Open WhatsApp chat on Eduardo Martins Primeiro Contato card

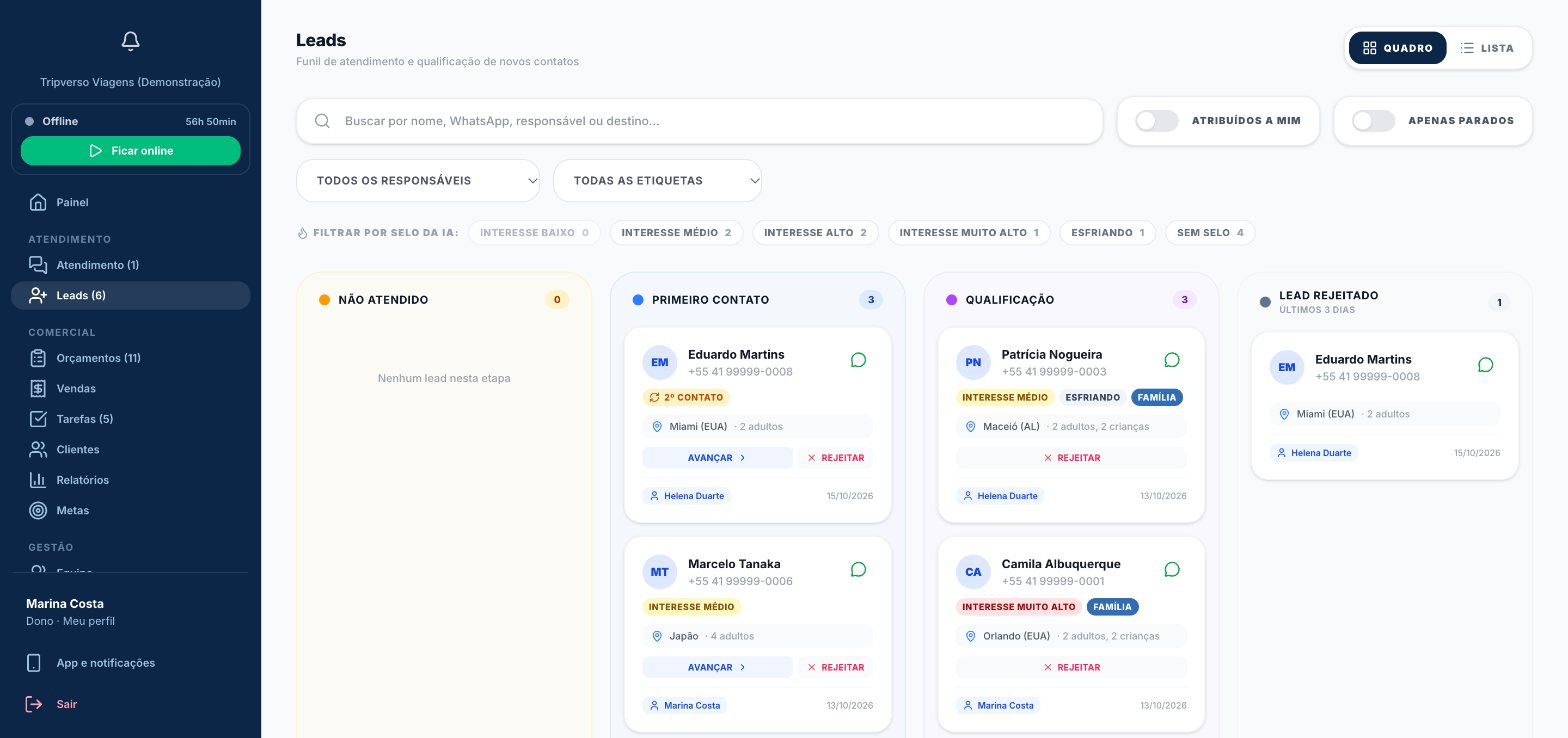pyautogui.click(x=858, y=360)
